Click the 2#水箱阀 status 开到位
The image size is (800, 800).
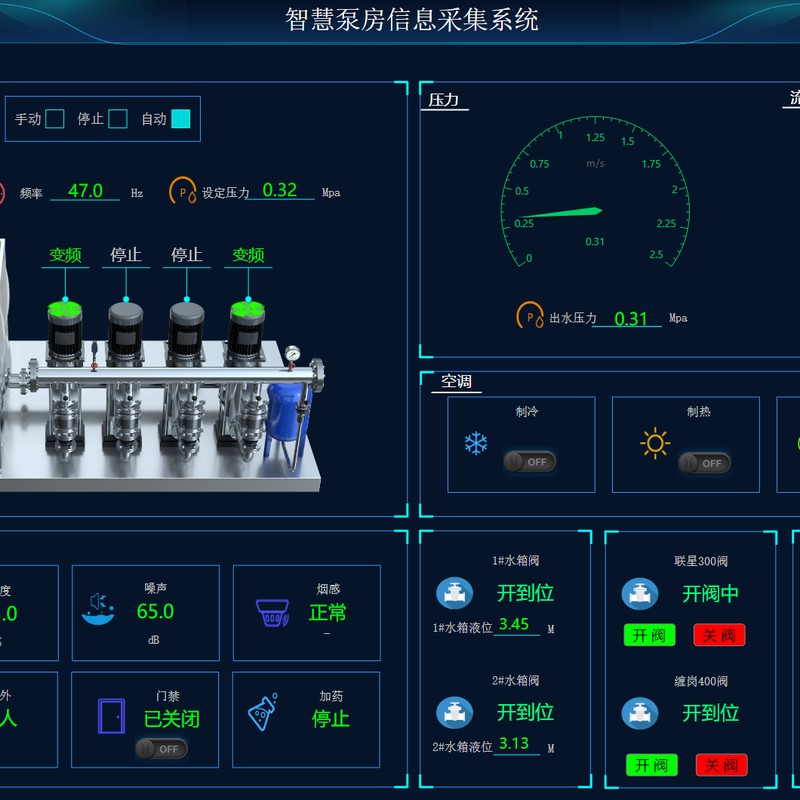point(526,712)
